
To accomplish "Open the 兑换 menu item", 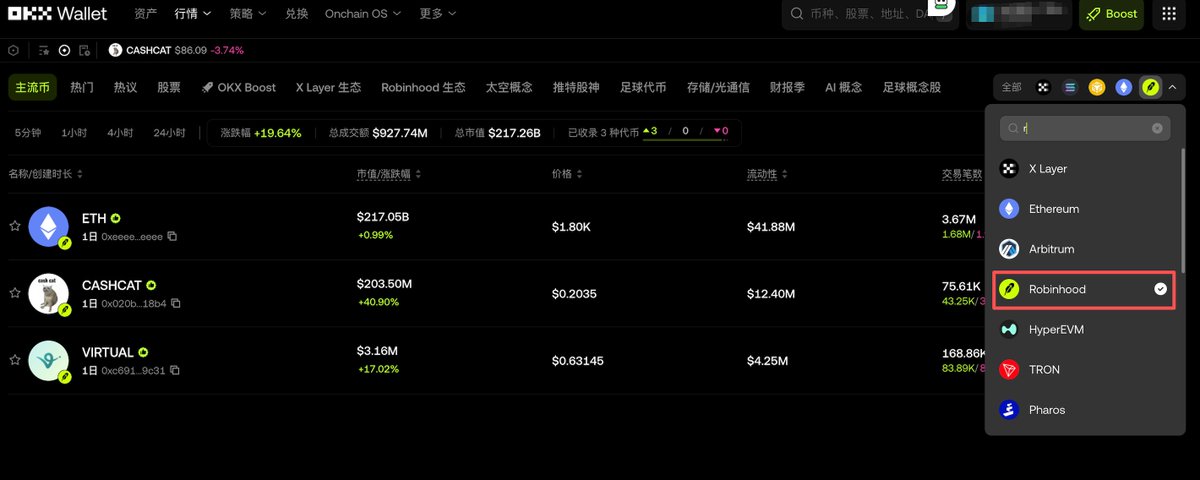I will (x=296, y=14).
